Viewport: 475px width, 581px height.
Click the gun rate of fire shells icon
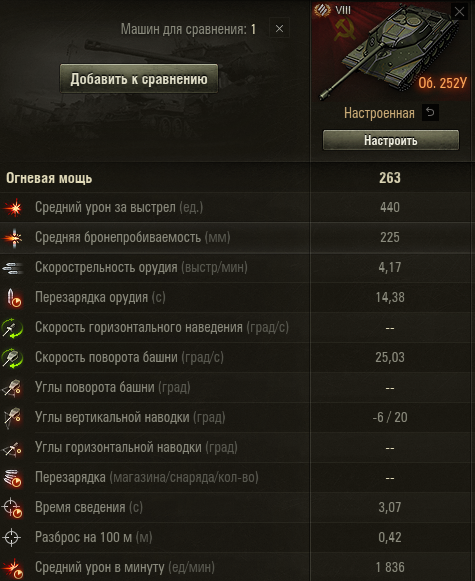13,268
